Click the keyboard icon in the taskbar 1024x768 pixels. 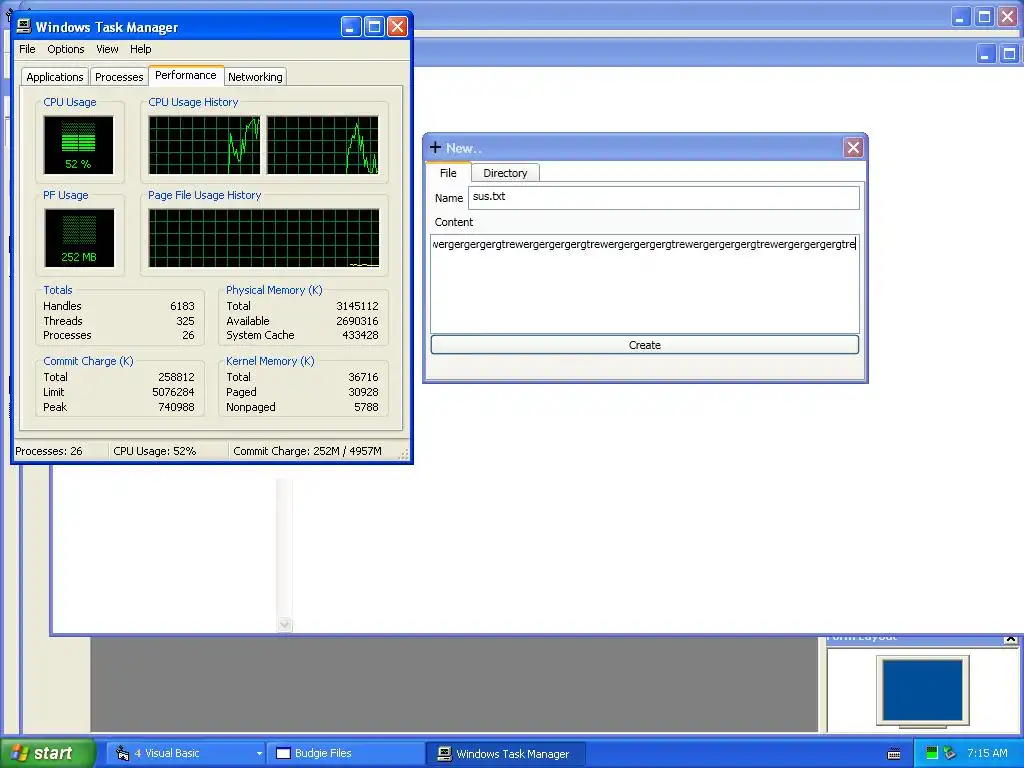894,754
